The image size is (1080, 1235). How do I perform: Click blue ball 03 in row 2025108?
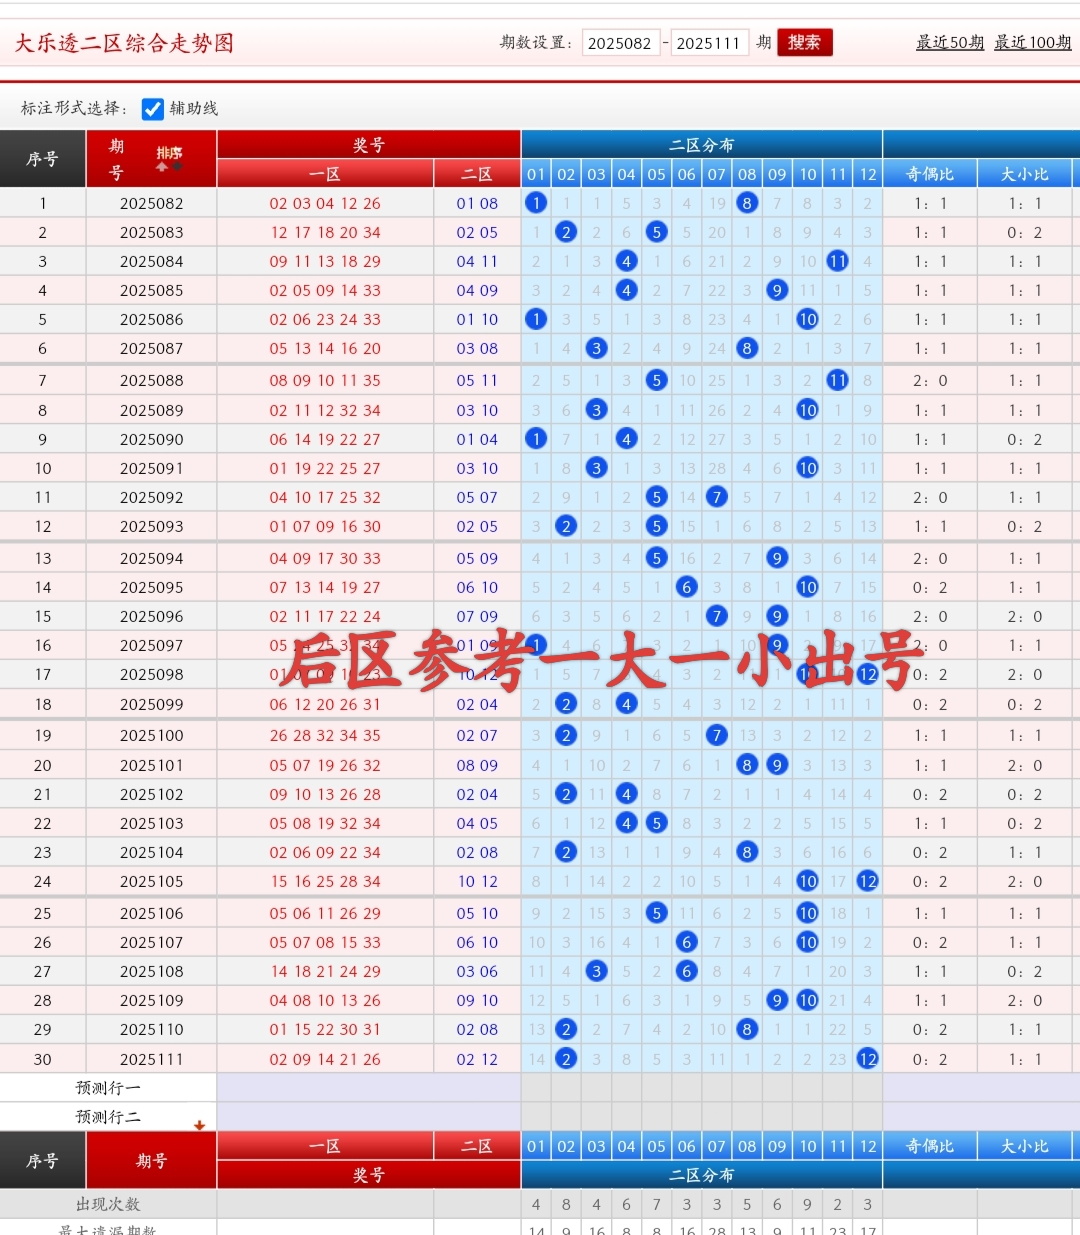(x=596, y=971)
